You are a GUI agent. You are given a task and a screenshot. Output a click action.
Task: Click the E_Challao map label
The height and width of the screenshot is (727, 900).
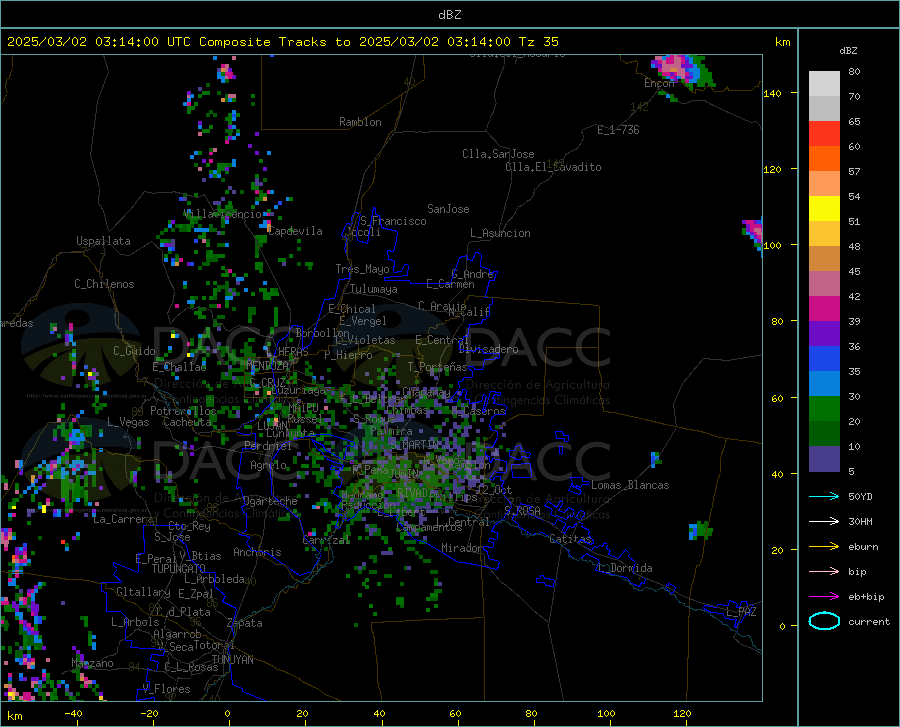tap(179, 367)
